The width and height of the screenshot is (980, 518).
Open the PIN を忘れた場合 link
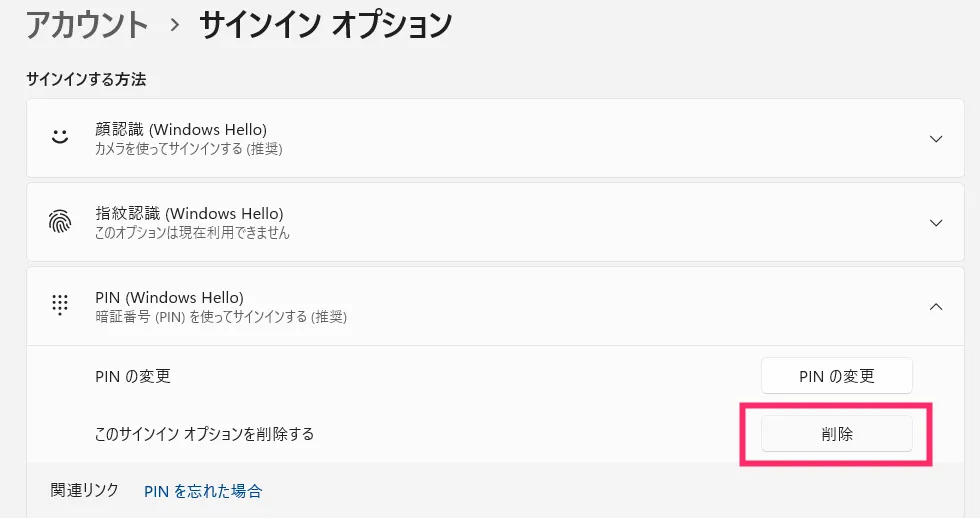click(203, 491)
